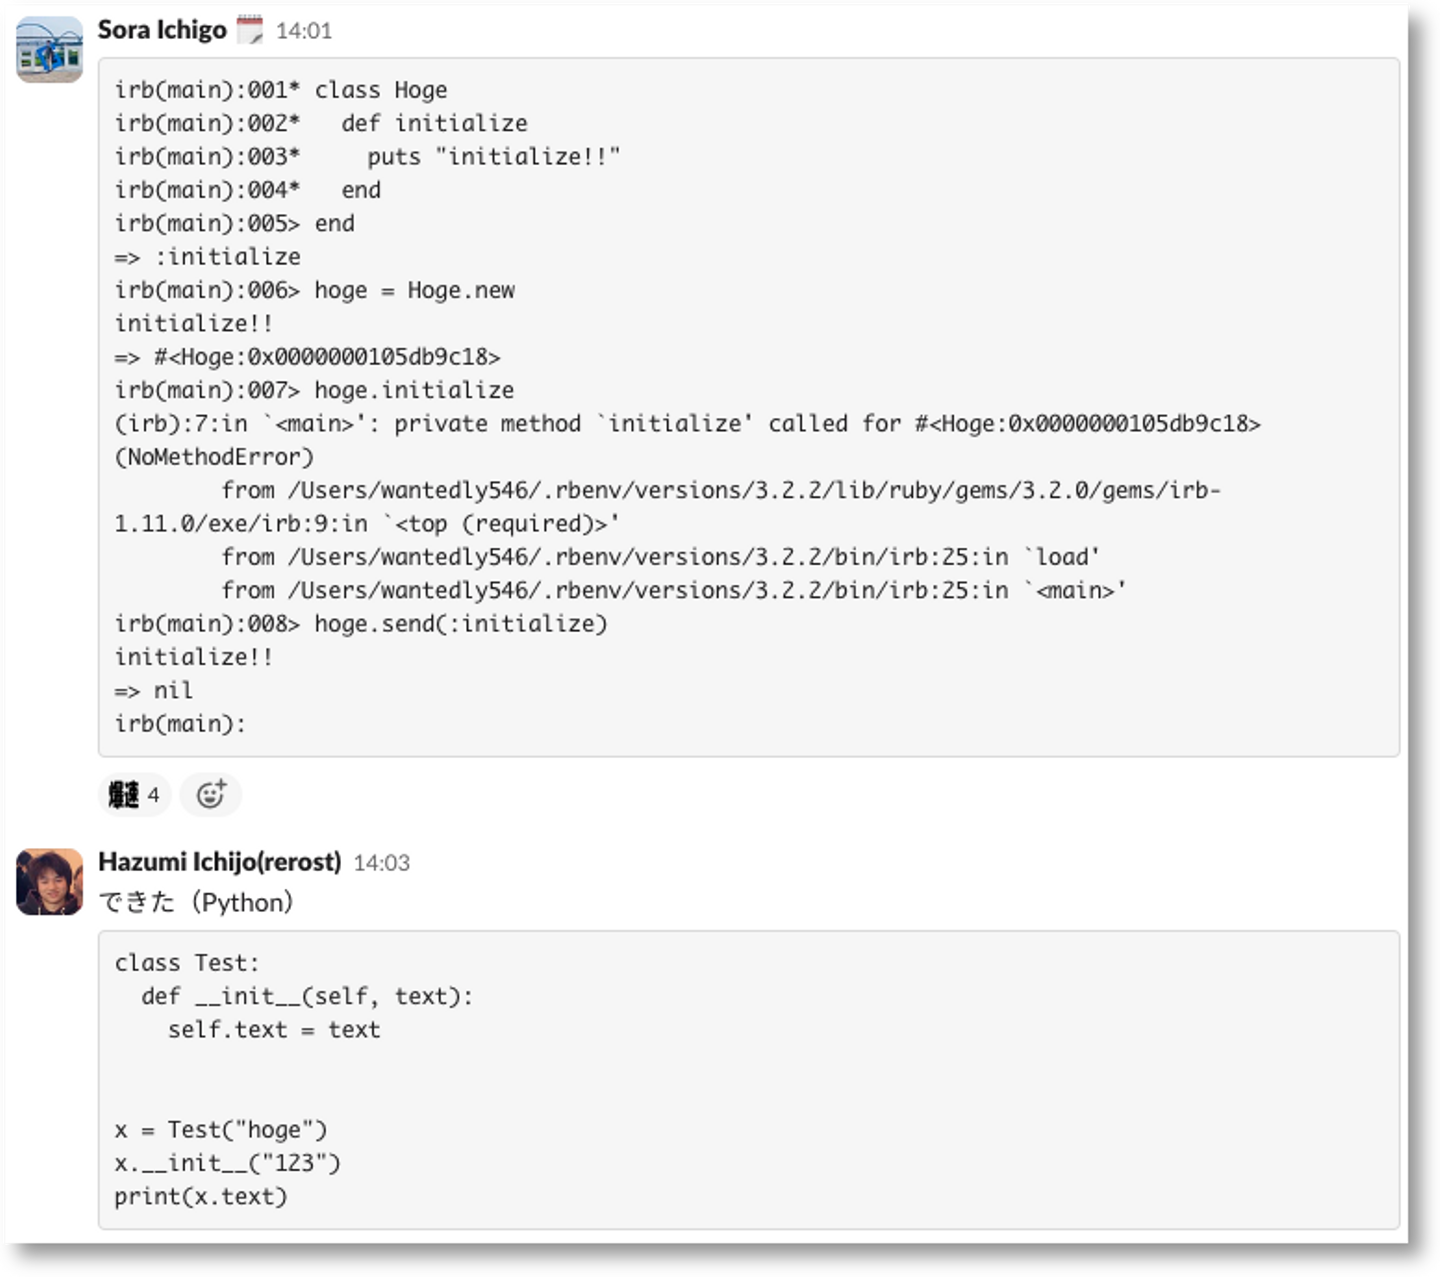This screenshot has width=1440, height=1277.
Task: Click the "=> nil" output line
Action: (x=154, y=690)
